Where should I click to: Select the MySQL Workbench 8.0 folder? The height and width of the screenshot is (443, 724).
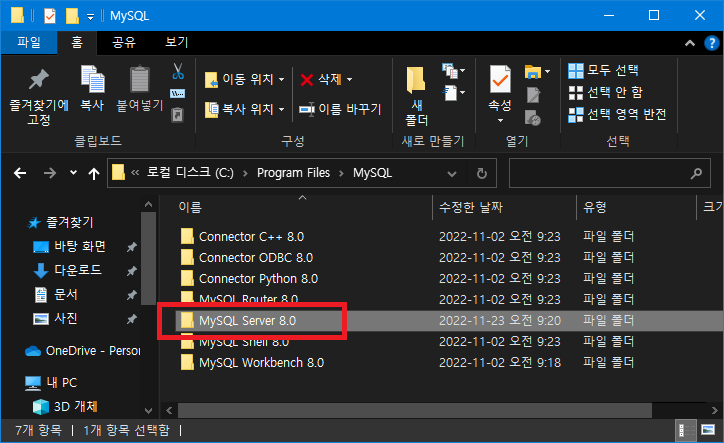(261, 363)
